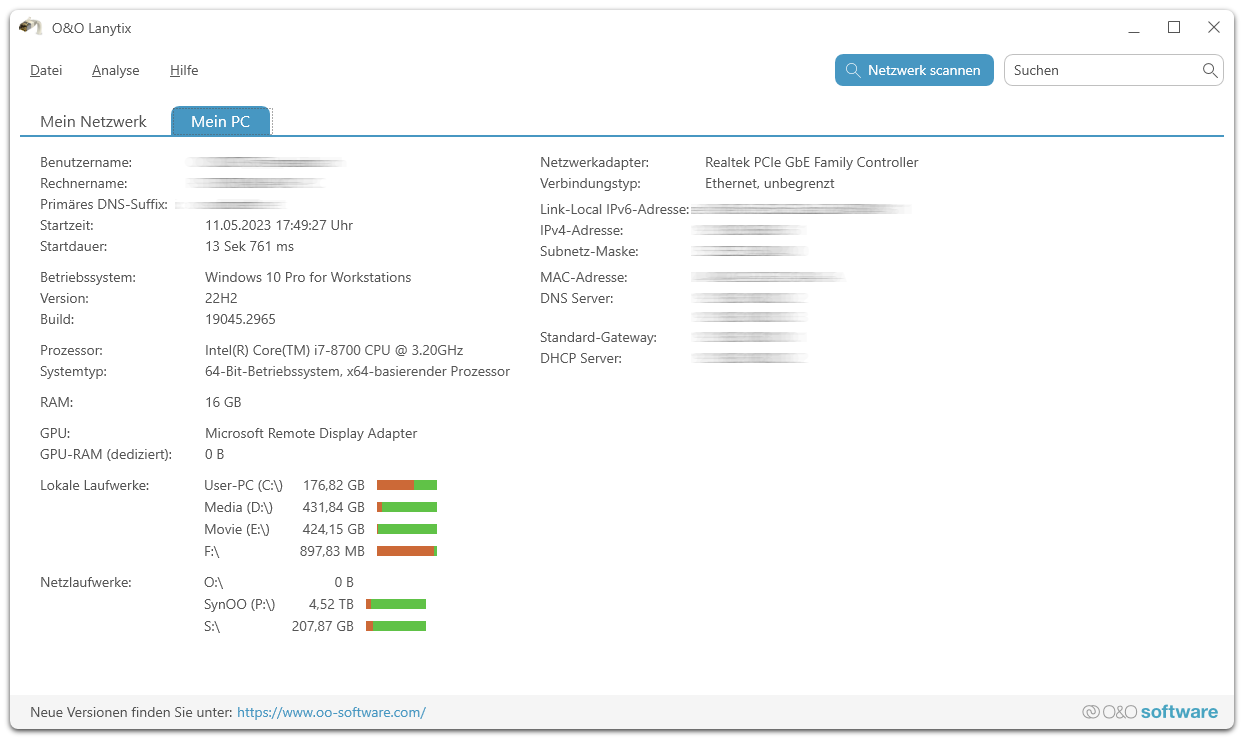Click the Startzeit value 11.05.2023 17:49:27 Uhr
This screenshot has height=739, width=1244.
tap(279, 225)
